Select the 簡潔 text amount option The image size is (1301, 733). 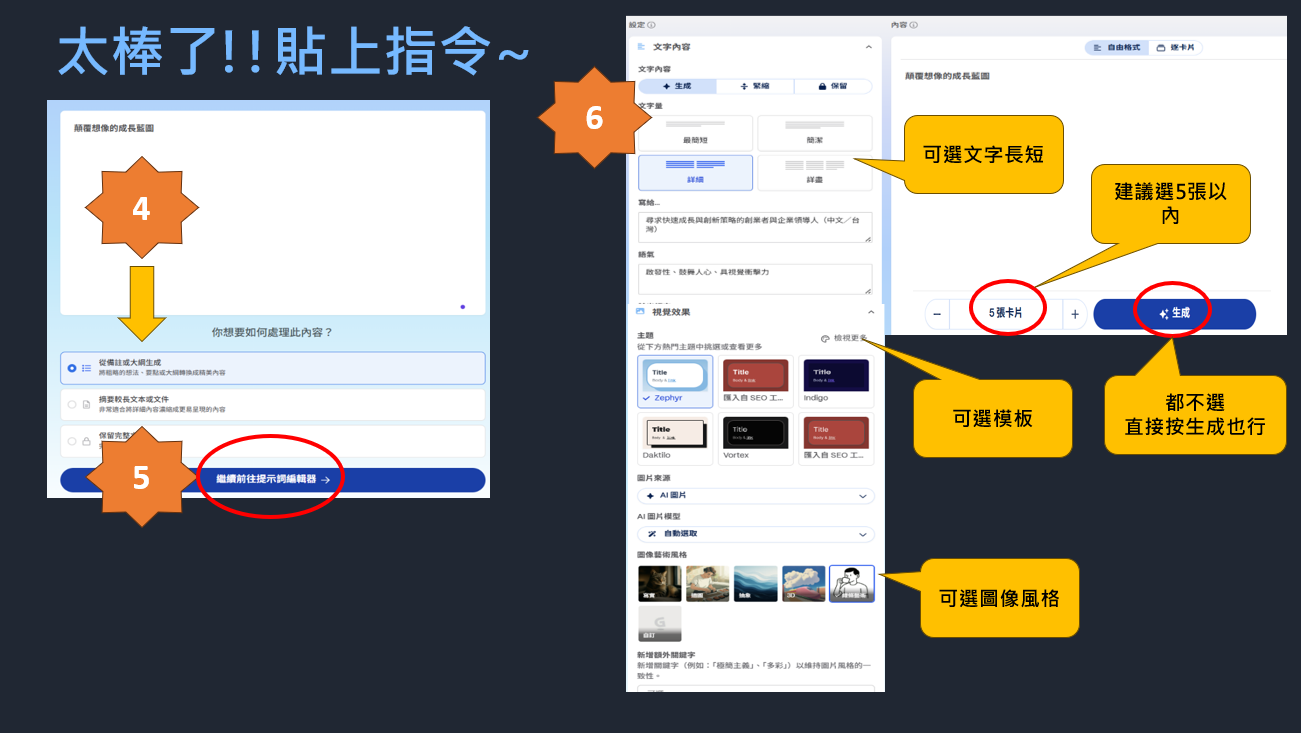pyautogui.click(x=814, y=133)
